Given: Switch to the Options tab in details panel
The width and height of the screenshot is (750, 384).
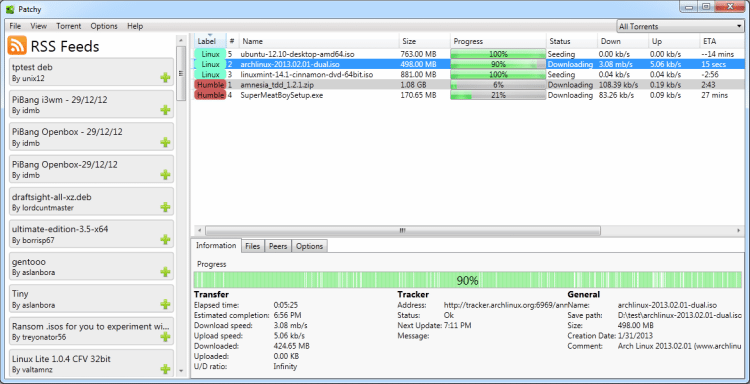Looking at the screenshot, I should pos(309,246).
